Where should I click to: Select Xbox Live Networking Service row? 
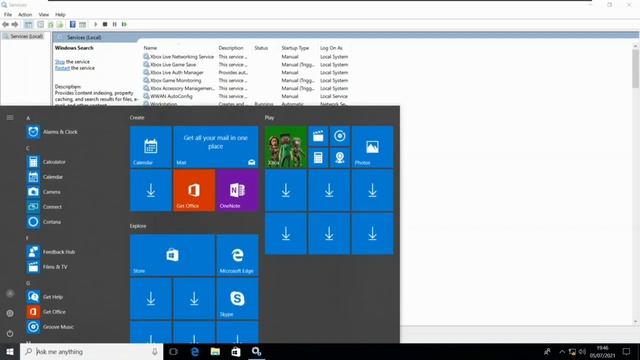(245, 57)
